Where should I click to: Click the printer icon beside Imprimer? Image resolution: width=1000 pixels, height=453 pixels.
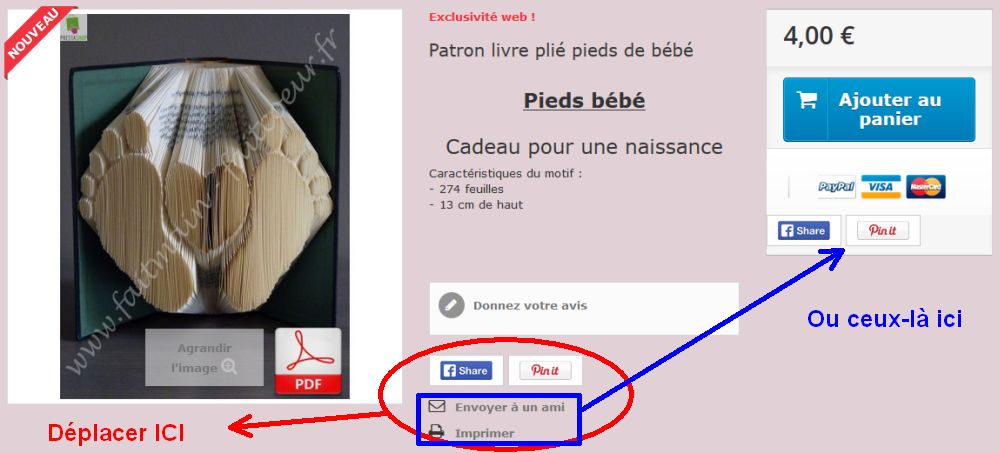pos(437,433)
